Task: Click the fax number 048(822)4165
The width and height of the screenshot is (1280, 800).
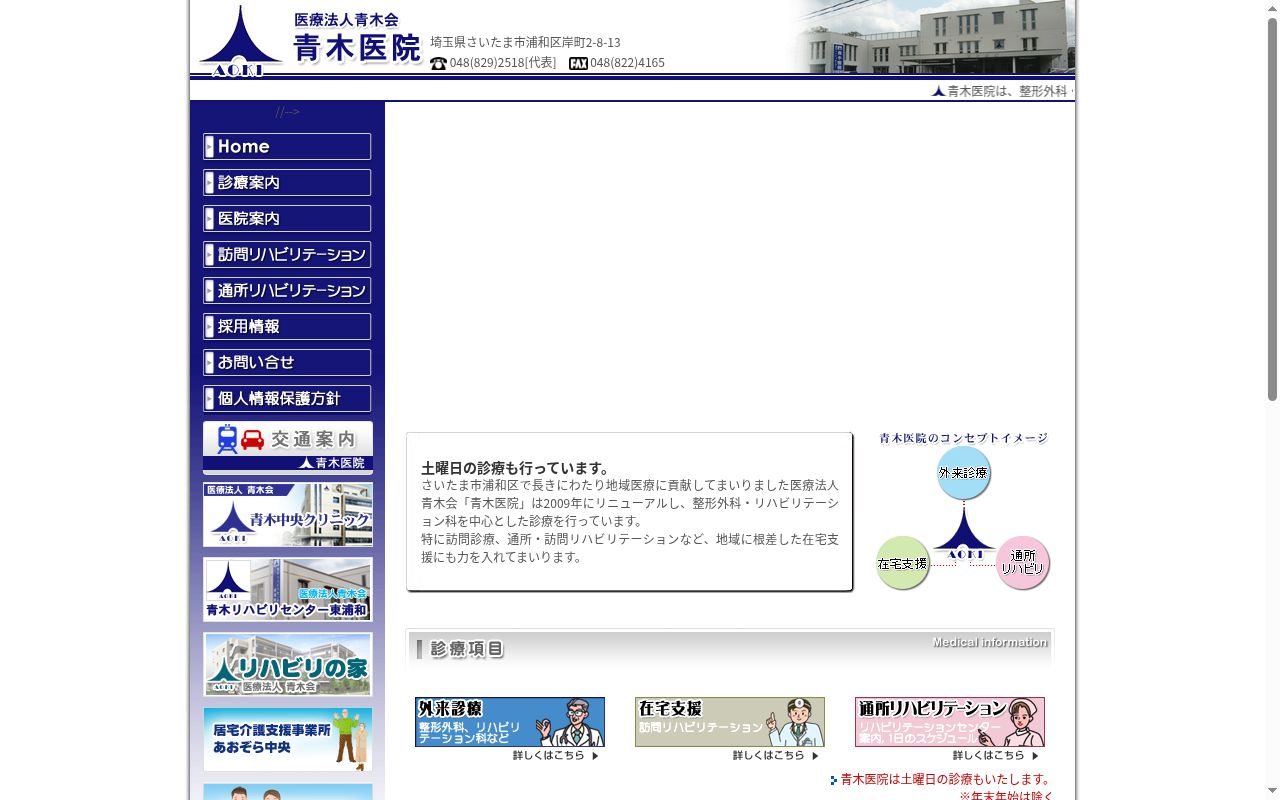Action: tap(627, 63)
